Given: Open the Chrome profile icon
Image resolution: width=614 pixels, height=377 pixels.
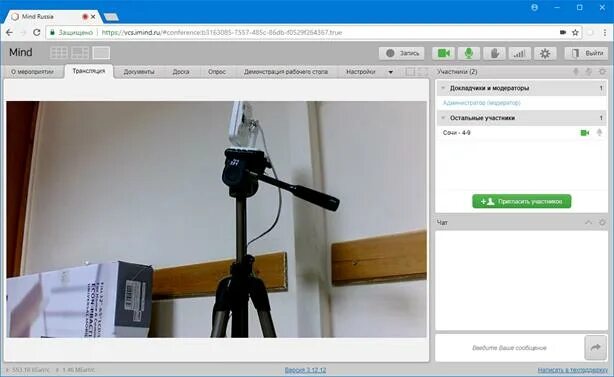Looking at the screenshot, I should pyautogui.click(x=535, y=7).
